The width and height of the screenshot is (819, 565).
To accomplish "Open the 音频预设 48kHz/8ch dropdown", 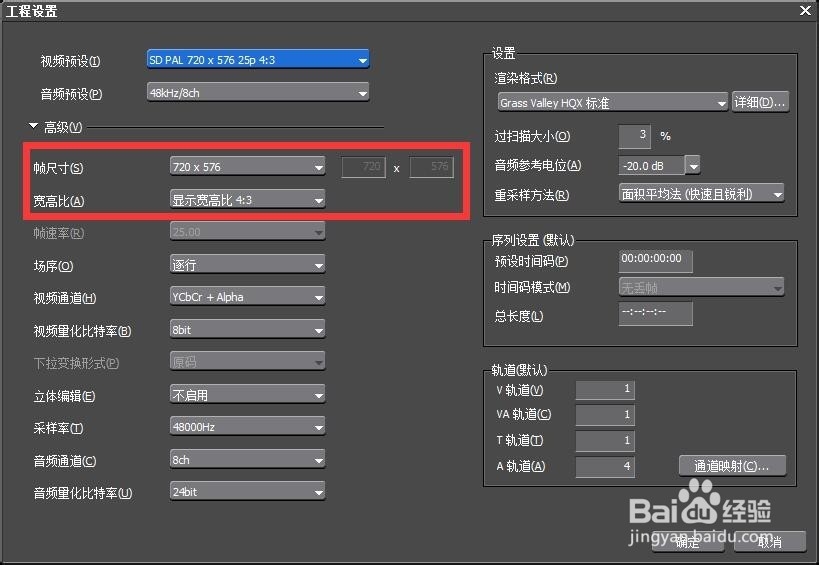I will (x=258, y=93).
